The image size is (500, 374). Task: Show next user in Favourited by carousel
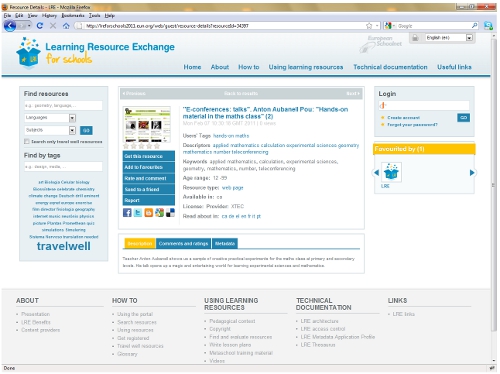click(472, 173)
